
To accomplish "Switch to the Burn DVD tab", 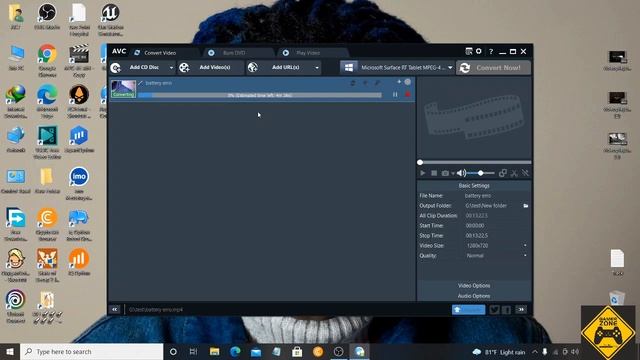I will coord(234,53).
